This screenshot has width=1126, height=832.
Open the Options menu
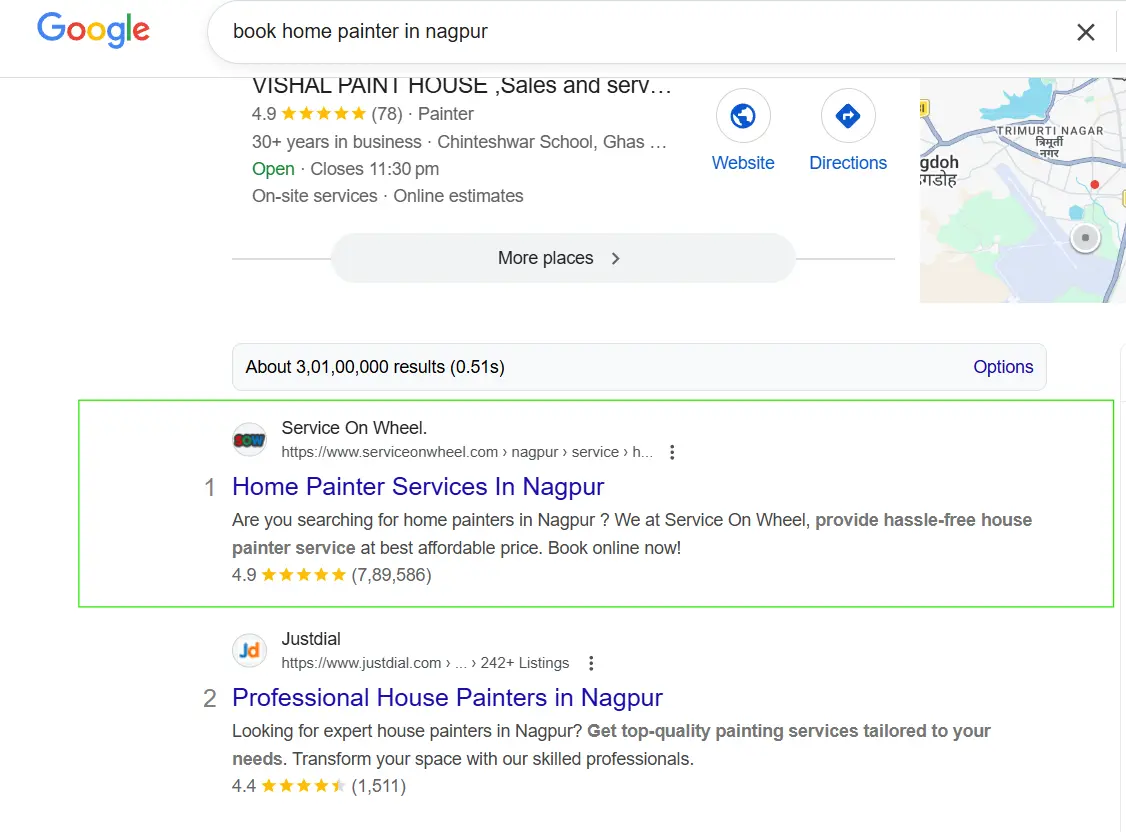coord(1002,367)
